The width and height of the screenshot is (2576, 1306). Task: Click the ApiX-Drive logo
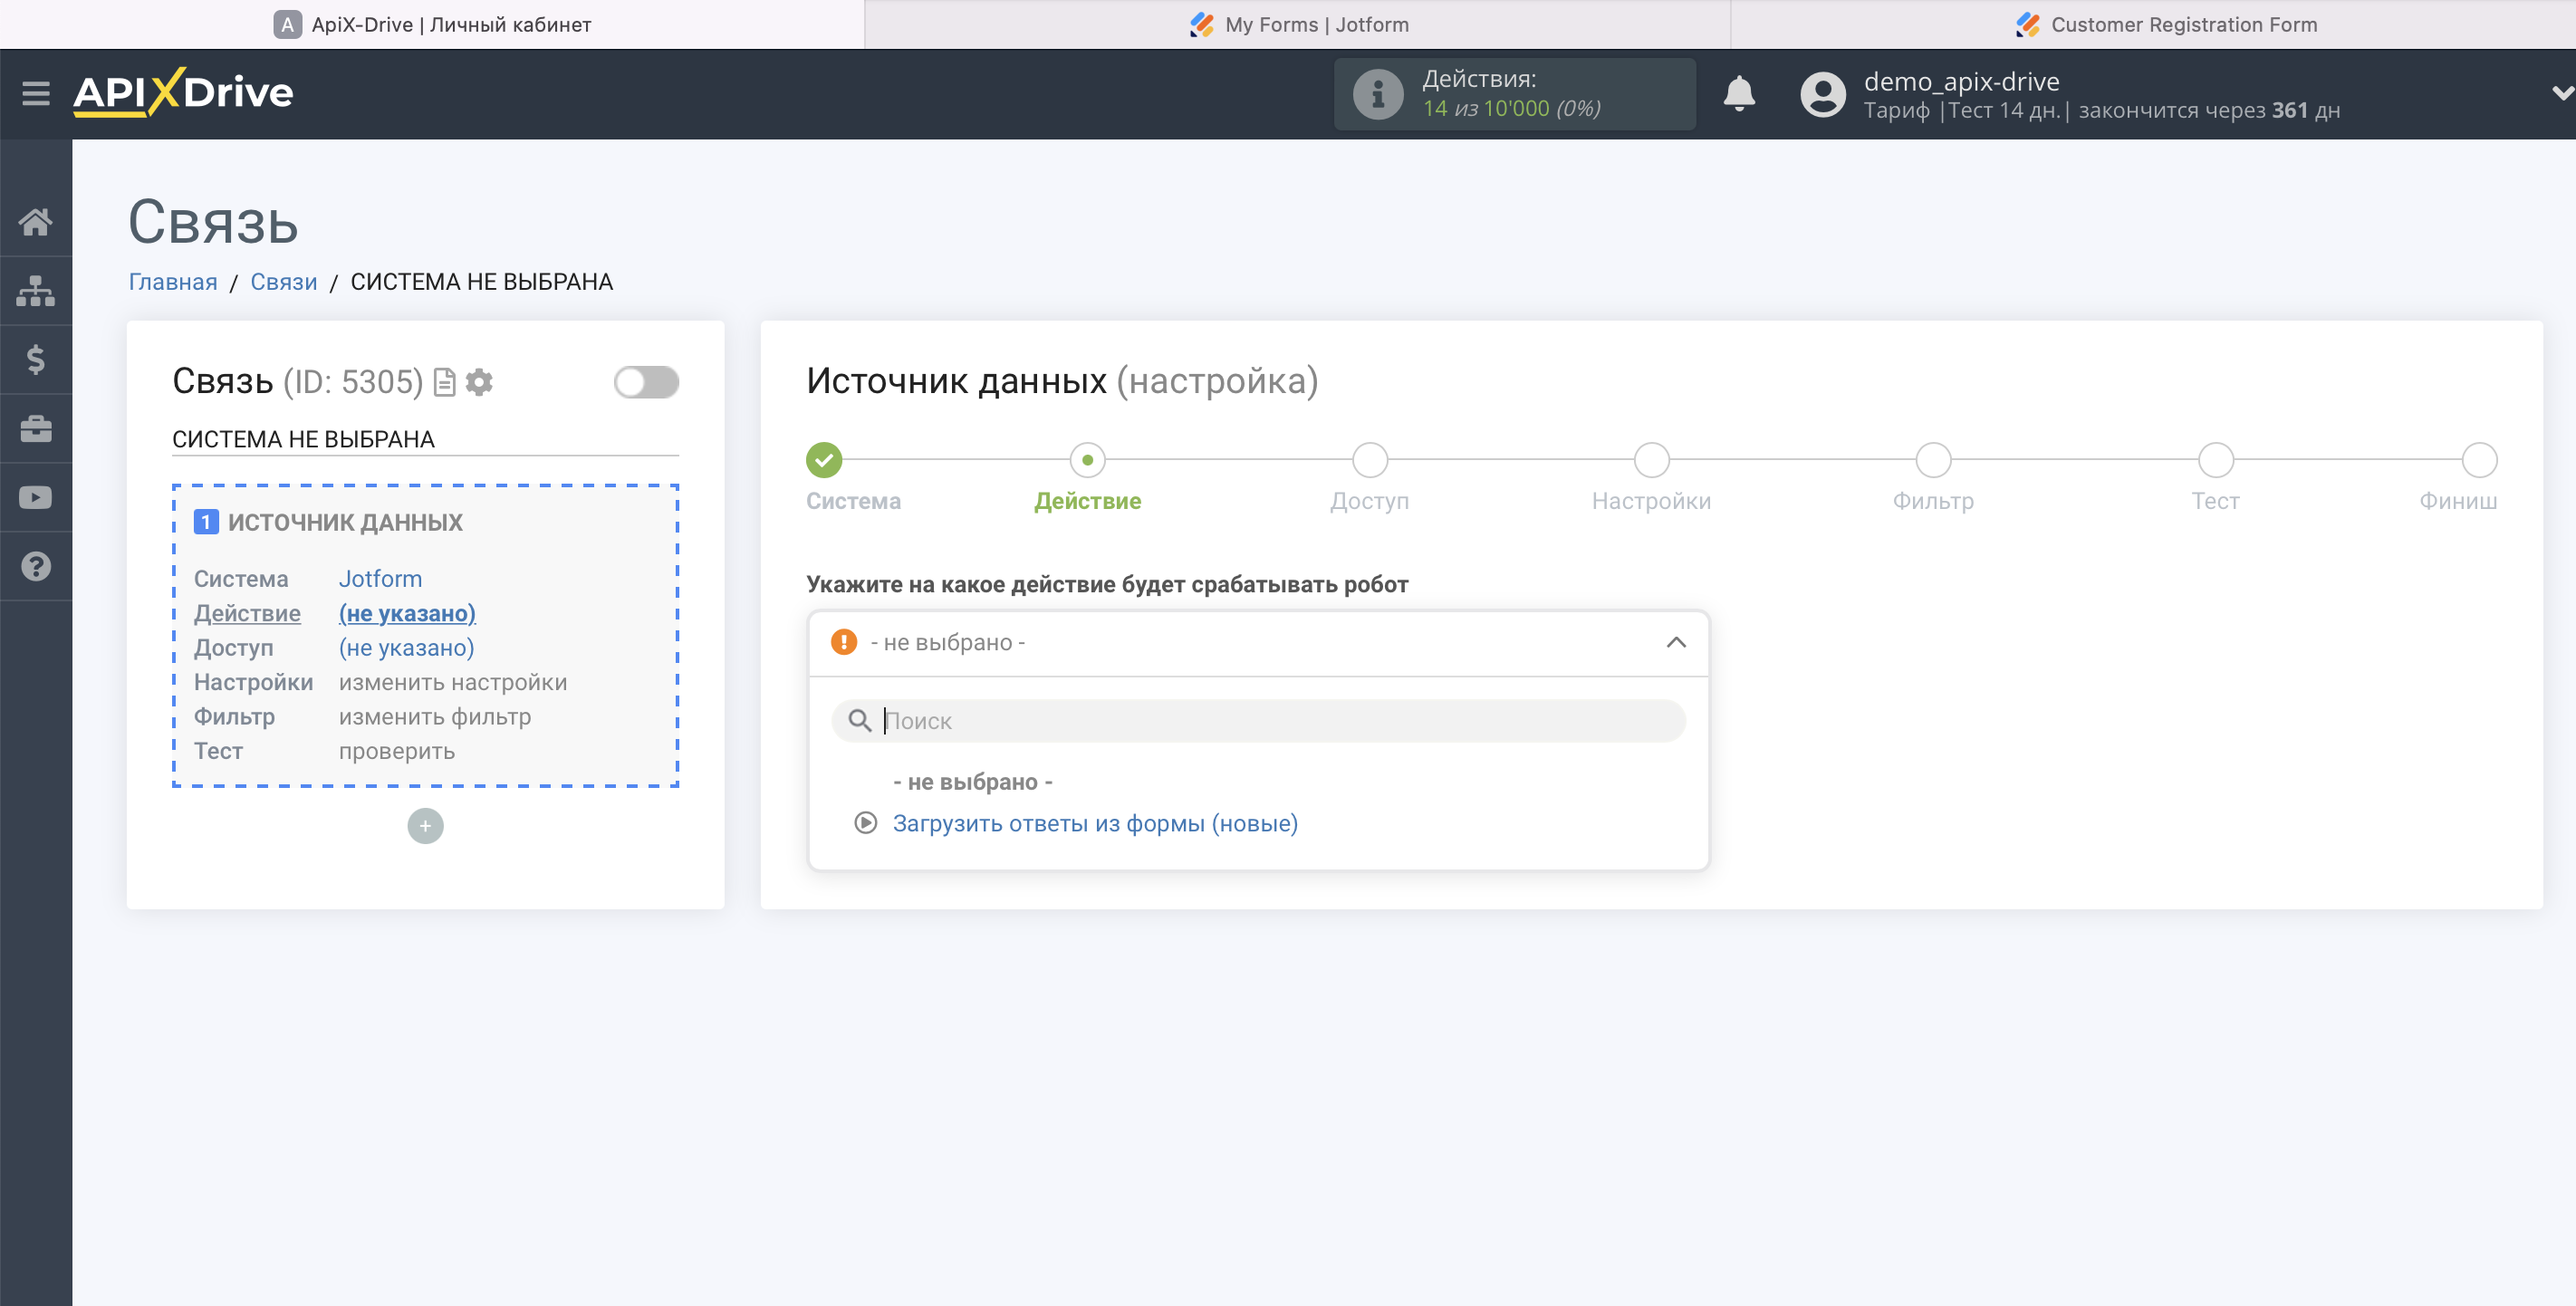tap(183, 93)
